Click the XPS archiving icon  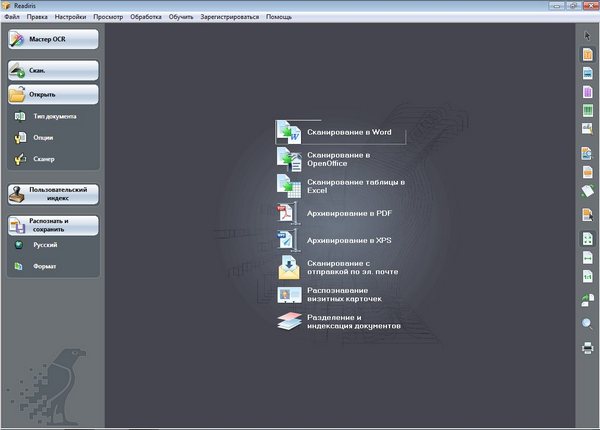(x=288, y=240)
